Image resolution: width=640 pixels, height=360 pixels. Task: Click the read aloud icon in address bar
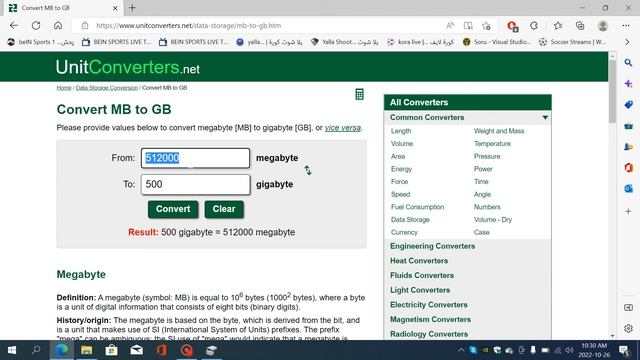pyautogui.click(x=450, y=26)
